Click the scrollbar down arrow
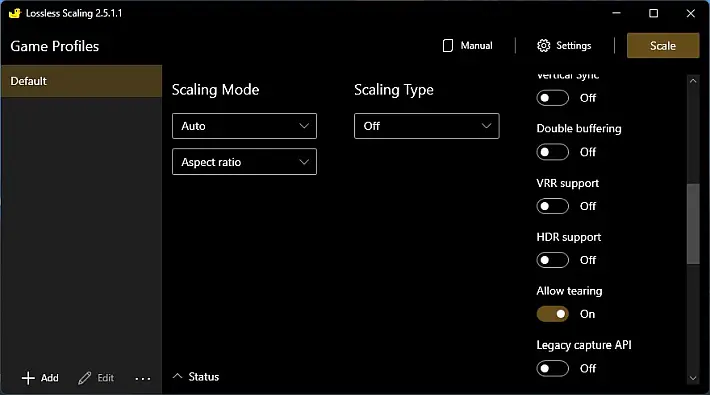710x395 pixels. pyautogui.click(x=693, y=378)
